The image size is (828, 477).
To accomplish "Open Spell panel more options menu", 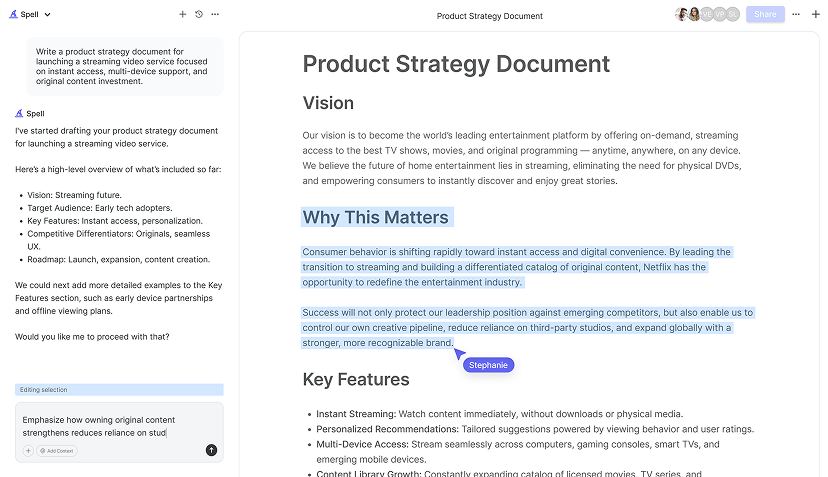I will [215, 15].
